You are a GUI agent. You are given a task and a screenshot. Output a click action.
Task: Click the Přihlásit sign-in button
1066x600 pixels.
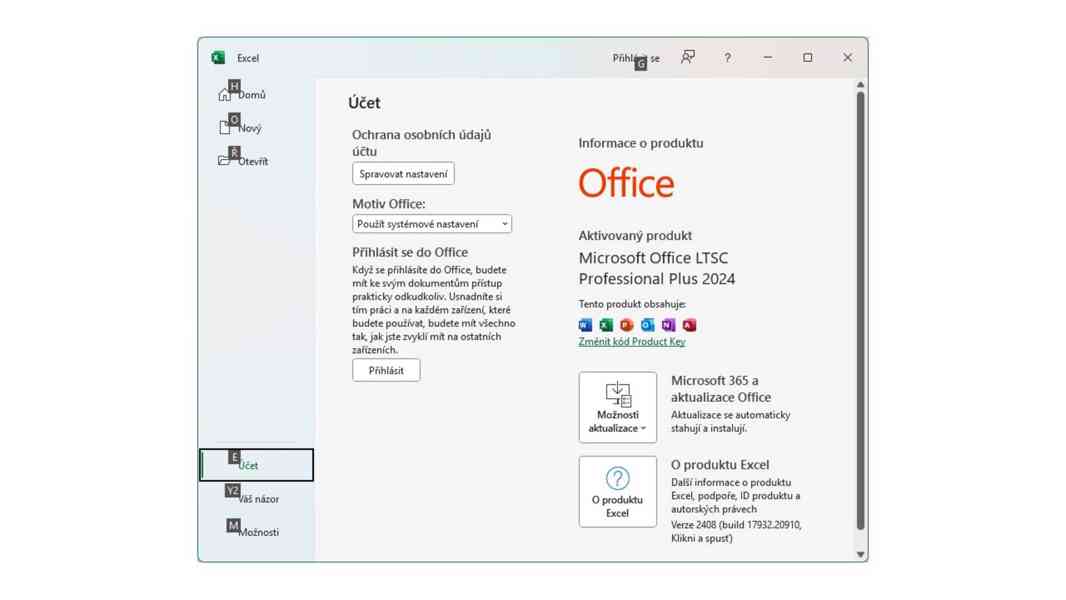[x=386, y=370]
